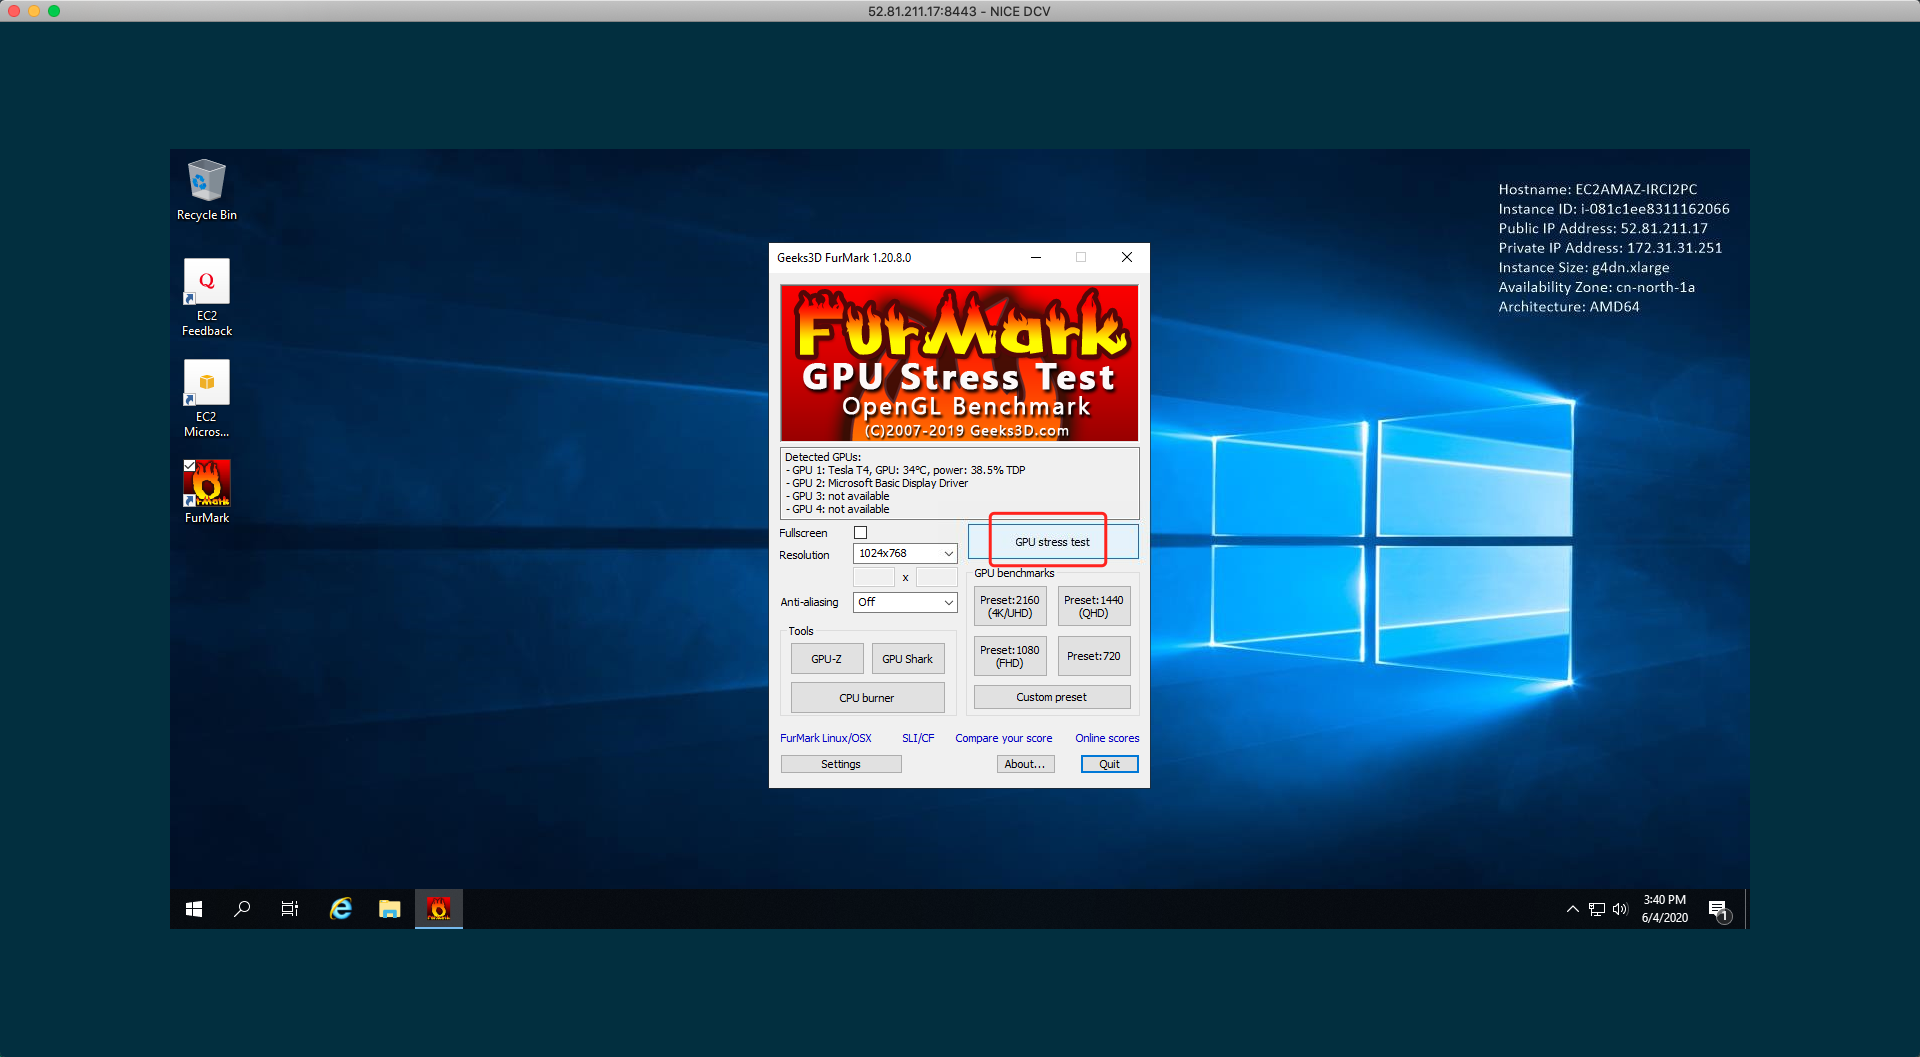Click the Windows Start button
Image resolution: width=1920 pixels, height=1057 pixels.
[194, 909]
